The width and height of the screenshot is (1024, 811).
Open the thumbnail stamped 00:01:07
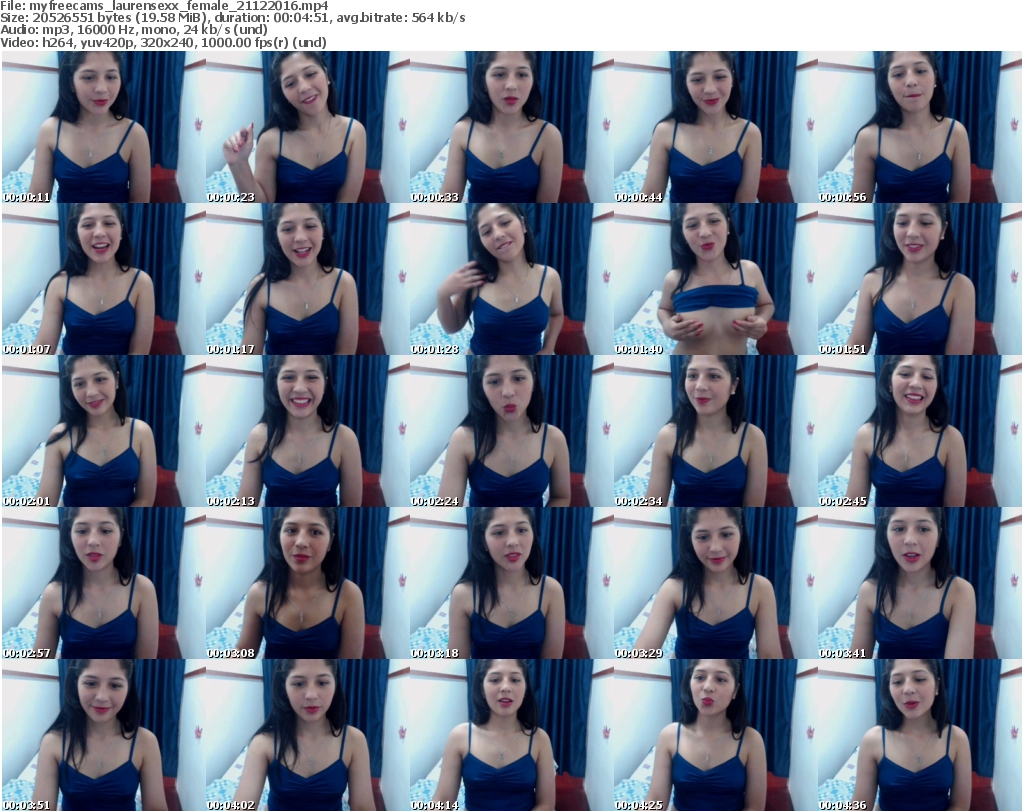pyautogui.click(x=104, y=279)
